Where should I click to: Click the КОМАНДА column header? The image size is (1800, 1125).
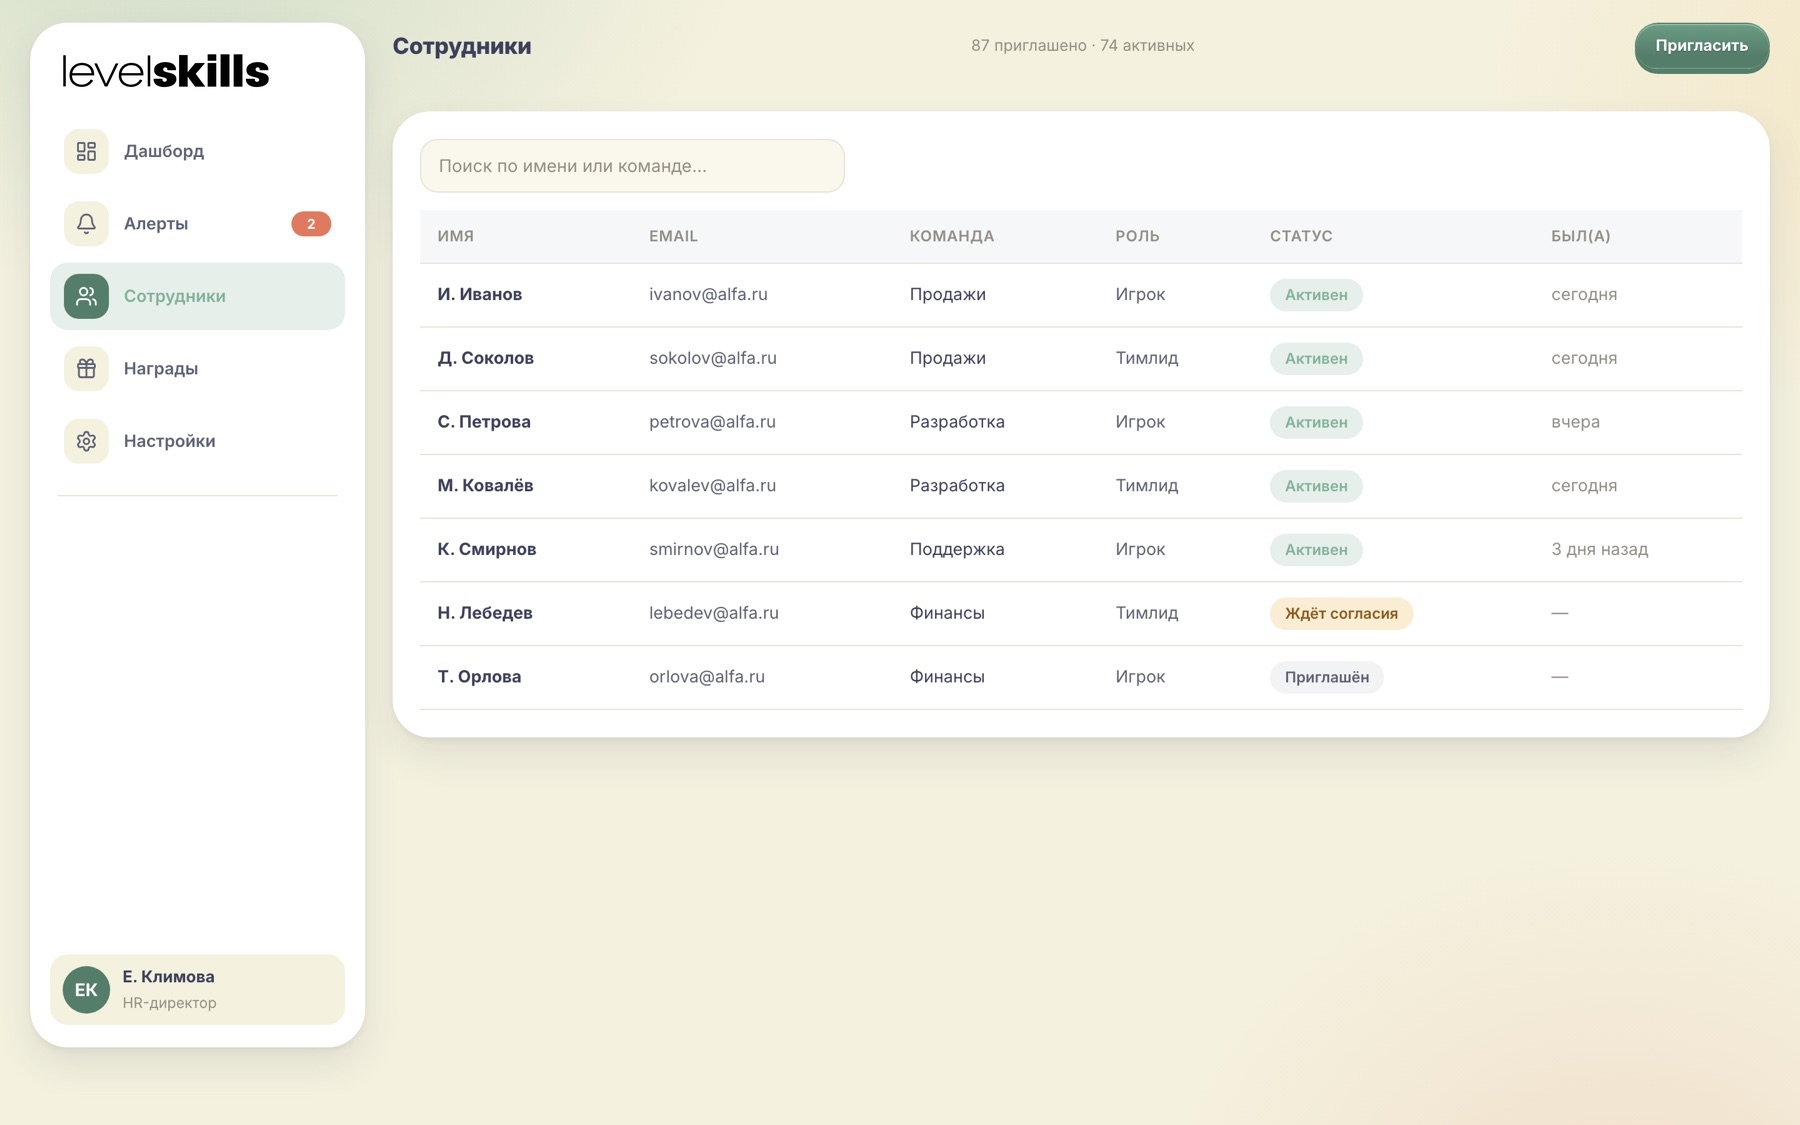(x=952, y=236)
